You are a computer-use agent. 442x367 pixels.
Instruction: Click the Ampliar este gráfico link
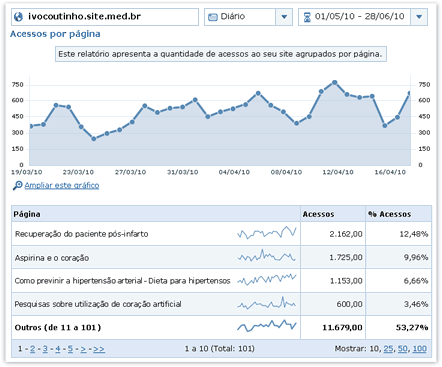[x=62, y=185]
